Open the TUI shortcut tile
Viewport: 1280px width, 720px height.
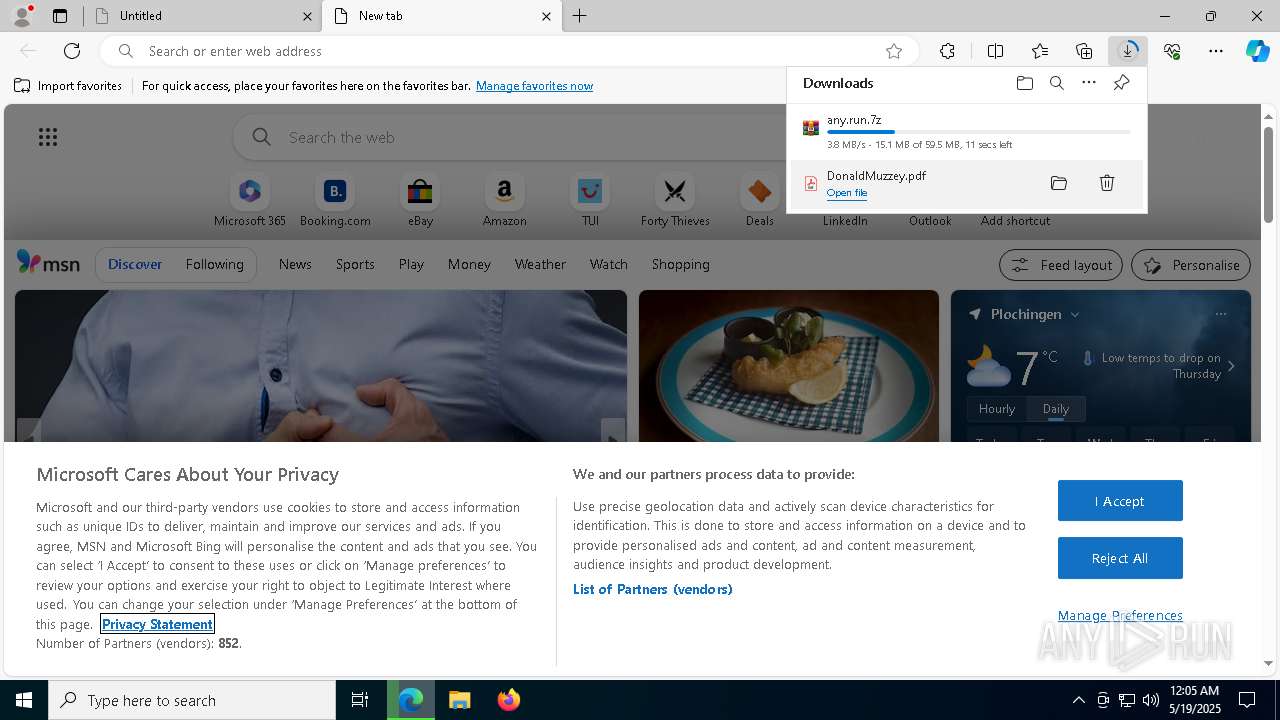tap(590, 200)
